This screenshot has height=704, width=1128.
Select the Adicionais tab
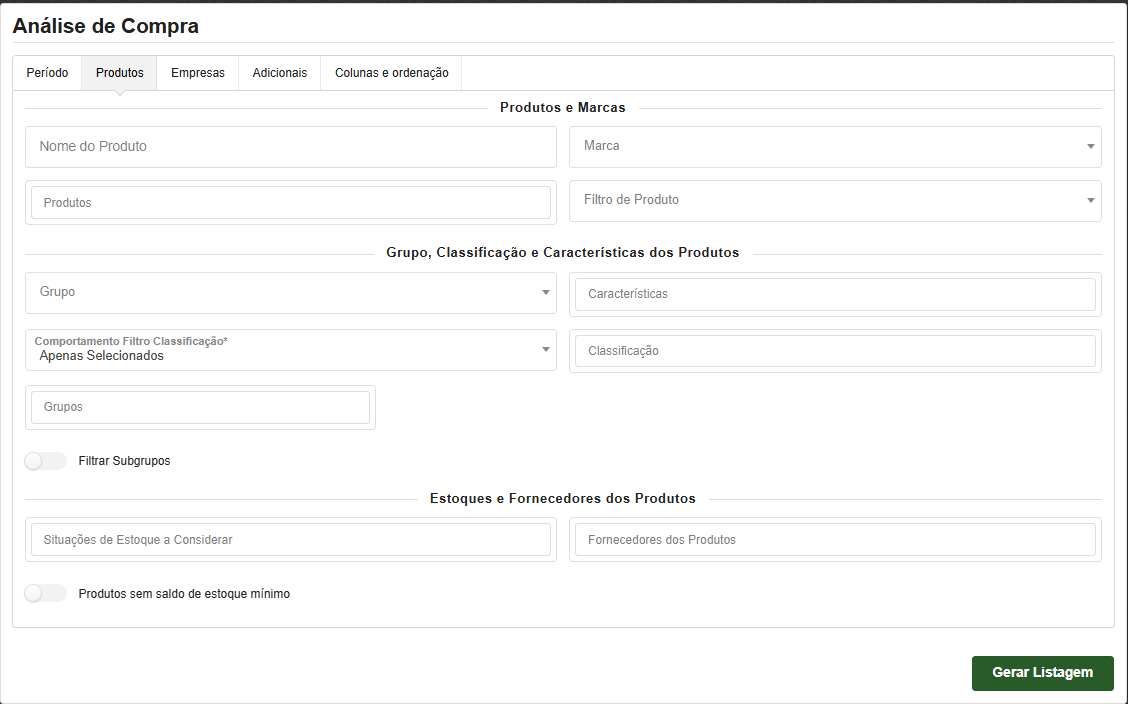click(279, 72)
